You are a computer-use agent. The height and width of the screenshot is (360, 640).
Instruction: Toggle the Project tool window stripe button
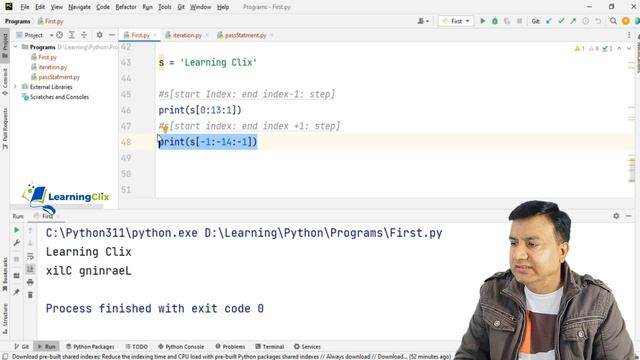point(5,45)
